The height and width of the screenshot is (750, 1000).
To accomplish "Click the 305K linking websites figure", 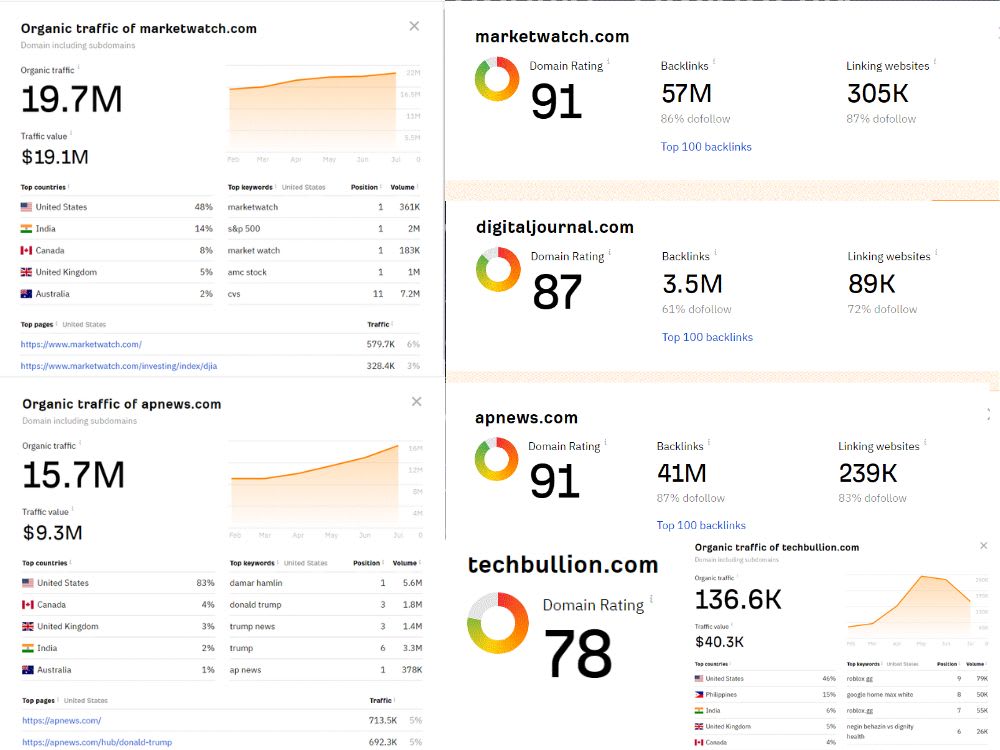I will (878, 94).
